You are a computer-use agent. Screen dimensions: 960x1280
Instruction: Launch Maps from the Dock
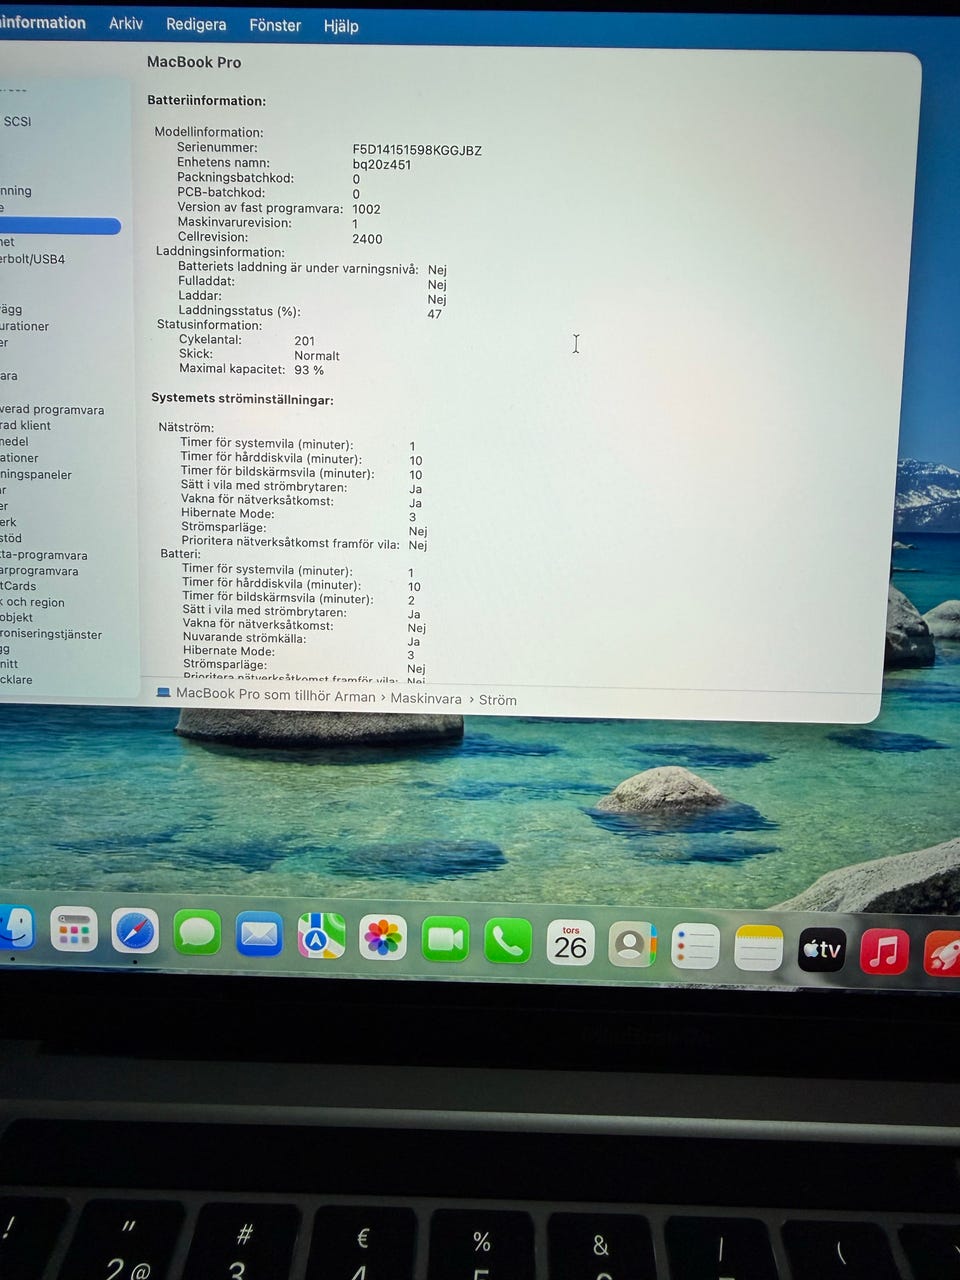[321, 937]
